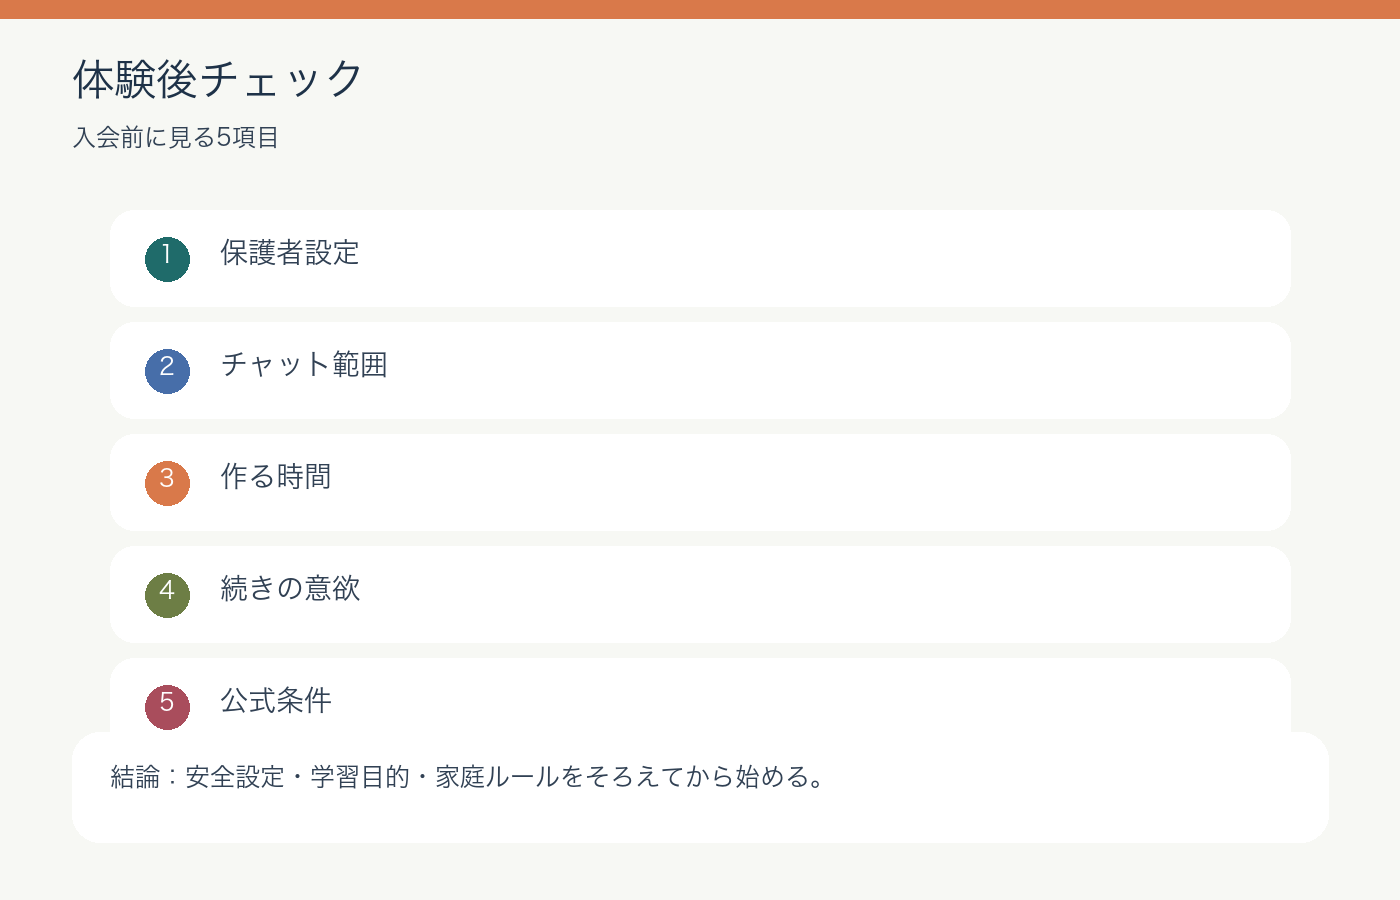Click the 体験後チェック page title
The width and height of the screenshot is (1400, 900).
(x=219, y=79)
